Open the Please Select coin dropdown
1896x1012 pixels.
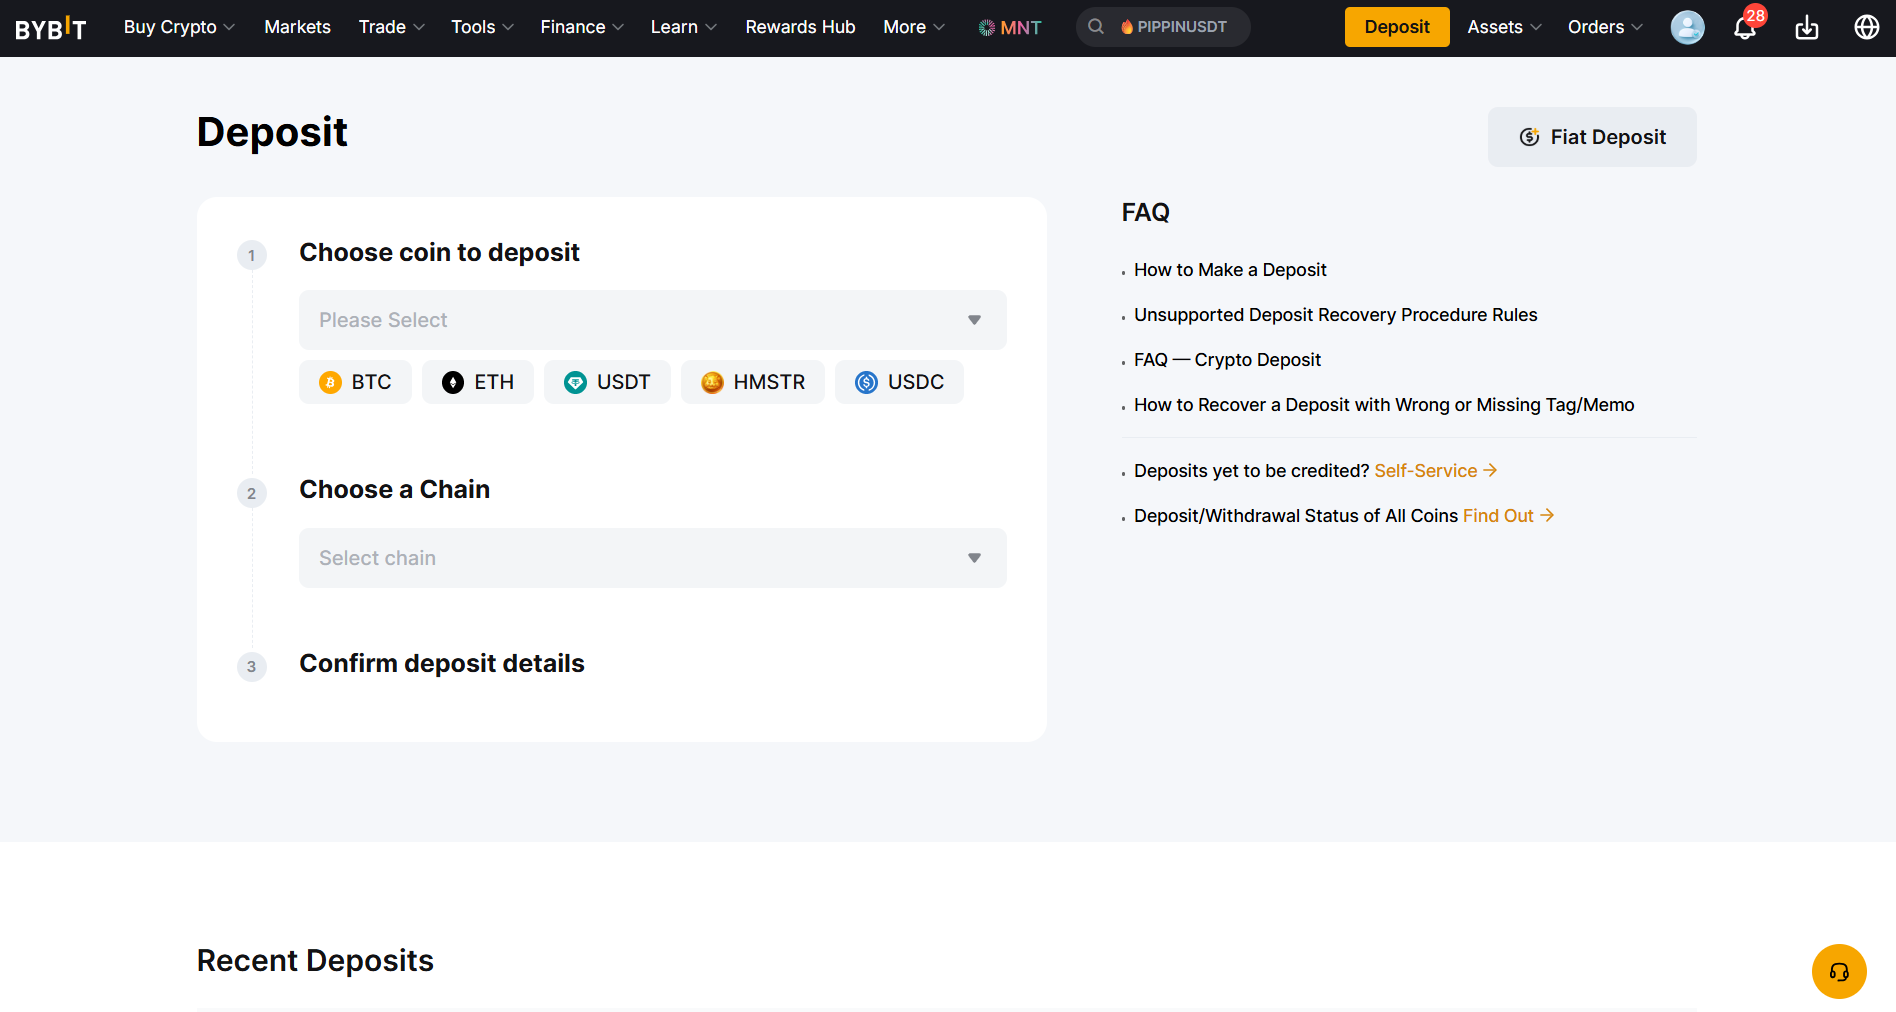coord(652,319)
